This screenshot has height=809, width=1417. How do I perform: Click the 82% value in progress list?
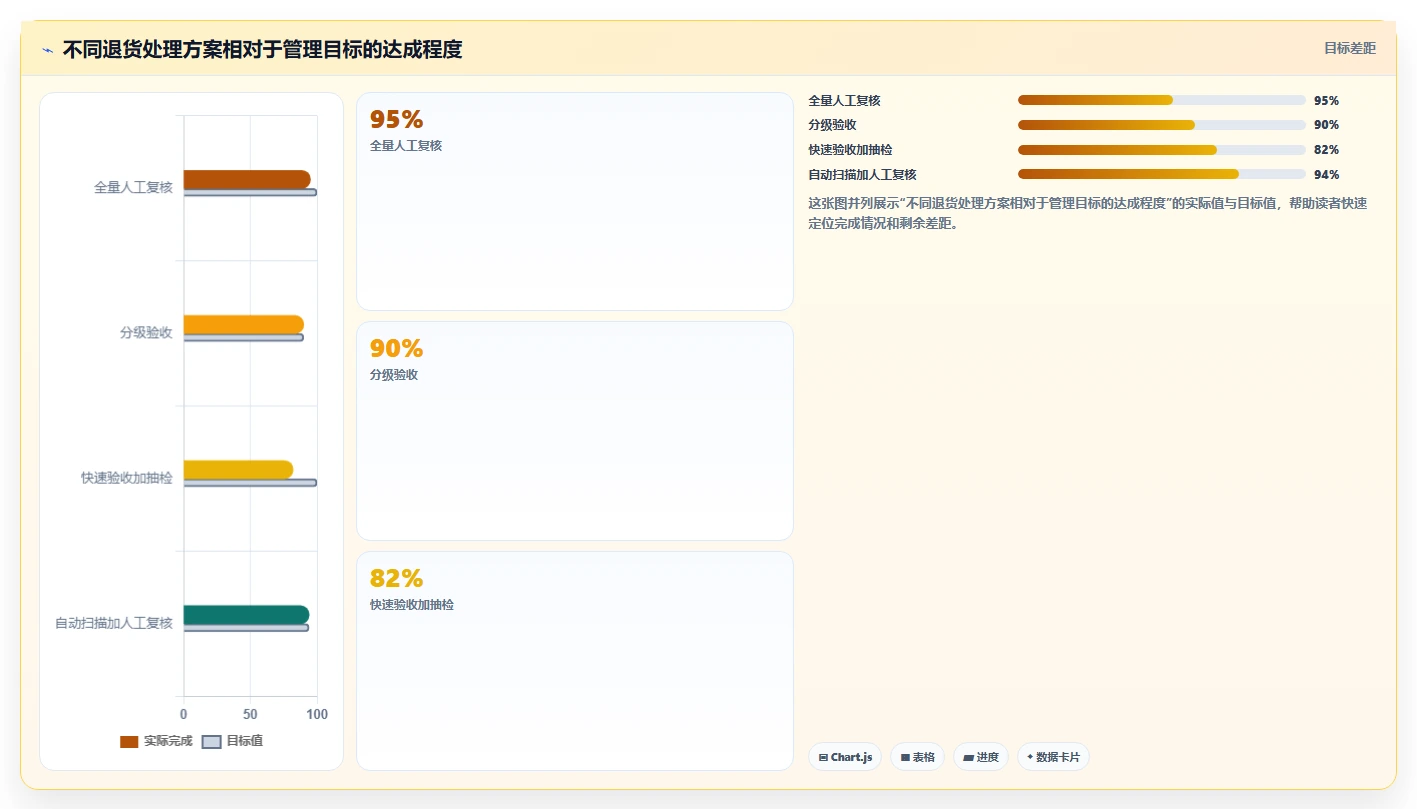tap(1326, 150)
